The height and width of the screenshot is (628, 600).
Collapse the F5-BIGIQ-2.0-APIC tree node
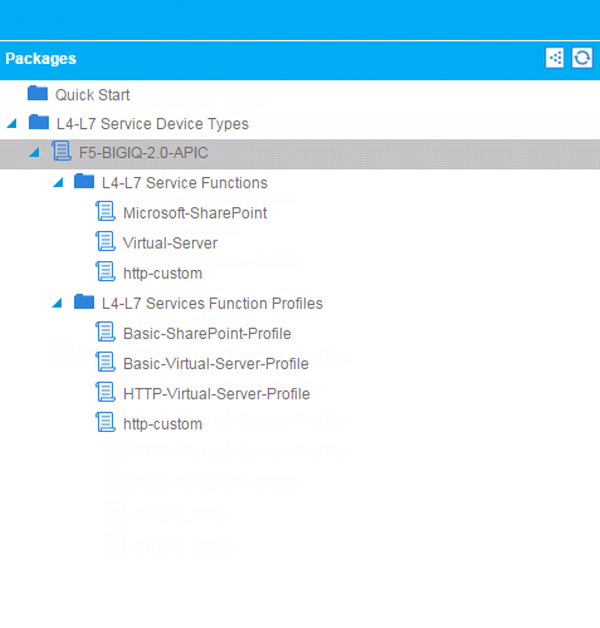pos(34,153)
